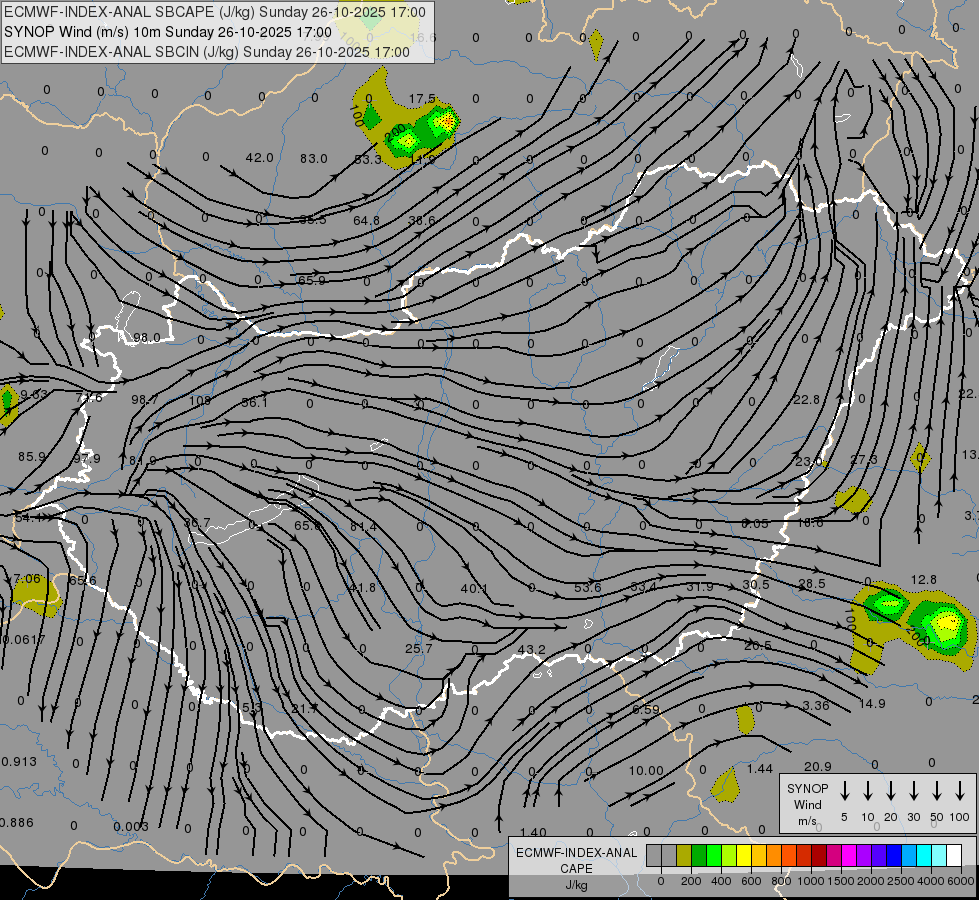Click the 14.9 value on the map
Image resolution: width=979 pixels, height=900 pixels.
coord(872,703)
